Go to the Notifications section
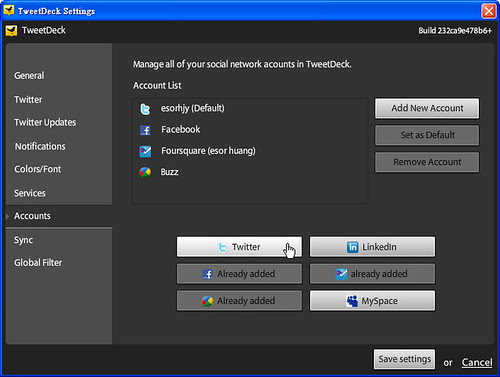The image size is (500, 377). point(40,146)
